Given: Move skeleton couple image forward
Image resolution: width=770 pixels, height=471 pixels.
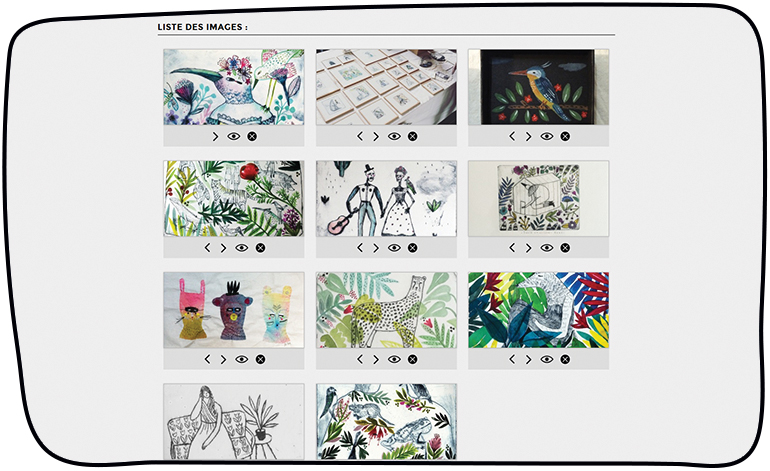Looking at the screenshot, I should point(376,248).
